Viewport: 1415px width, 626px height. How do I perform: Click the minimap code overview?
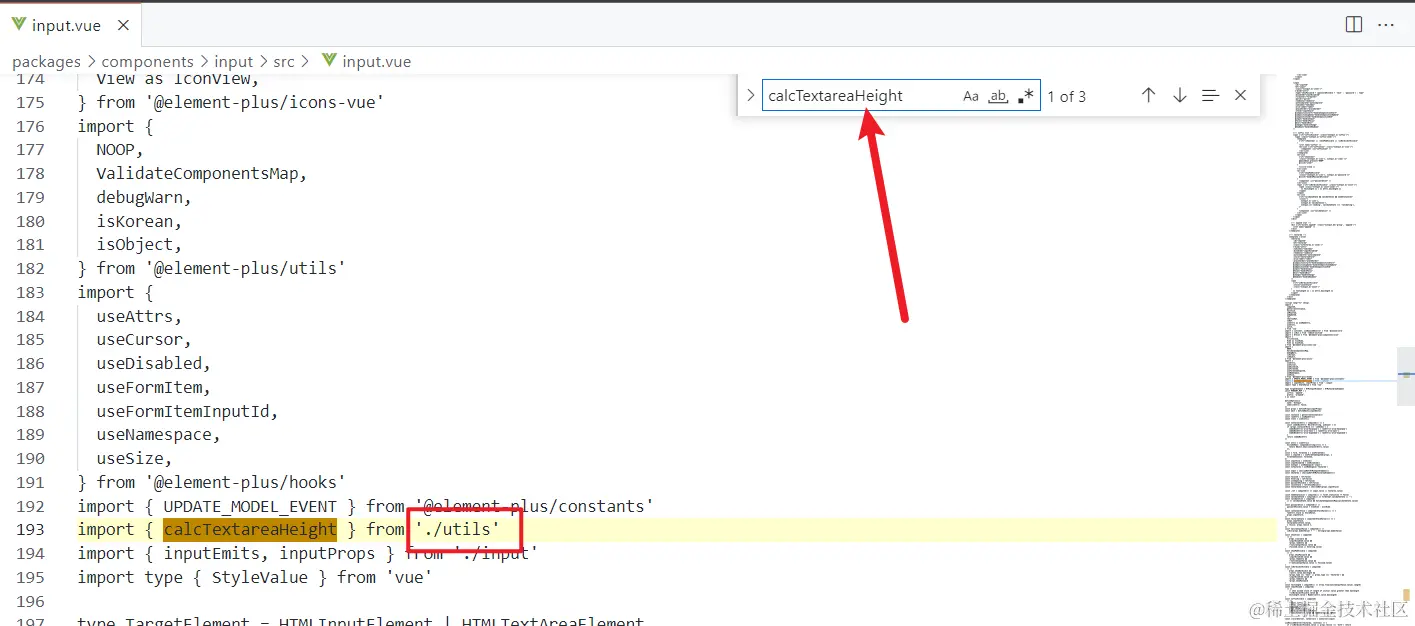pos(1337,350)
